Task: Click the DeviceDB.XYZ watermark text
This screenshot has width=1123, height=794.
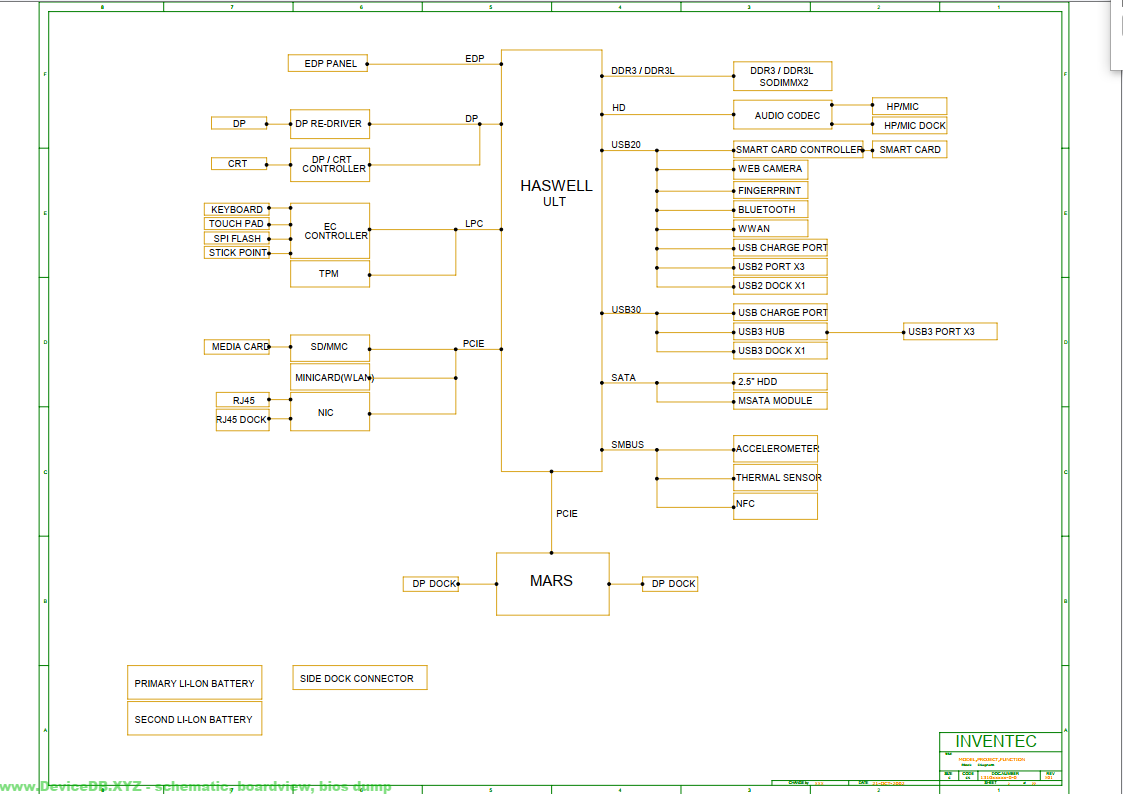Action: 196,786
